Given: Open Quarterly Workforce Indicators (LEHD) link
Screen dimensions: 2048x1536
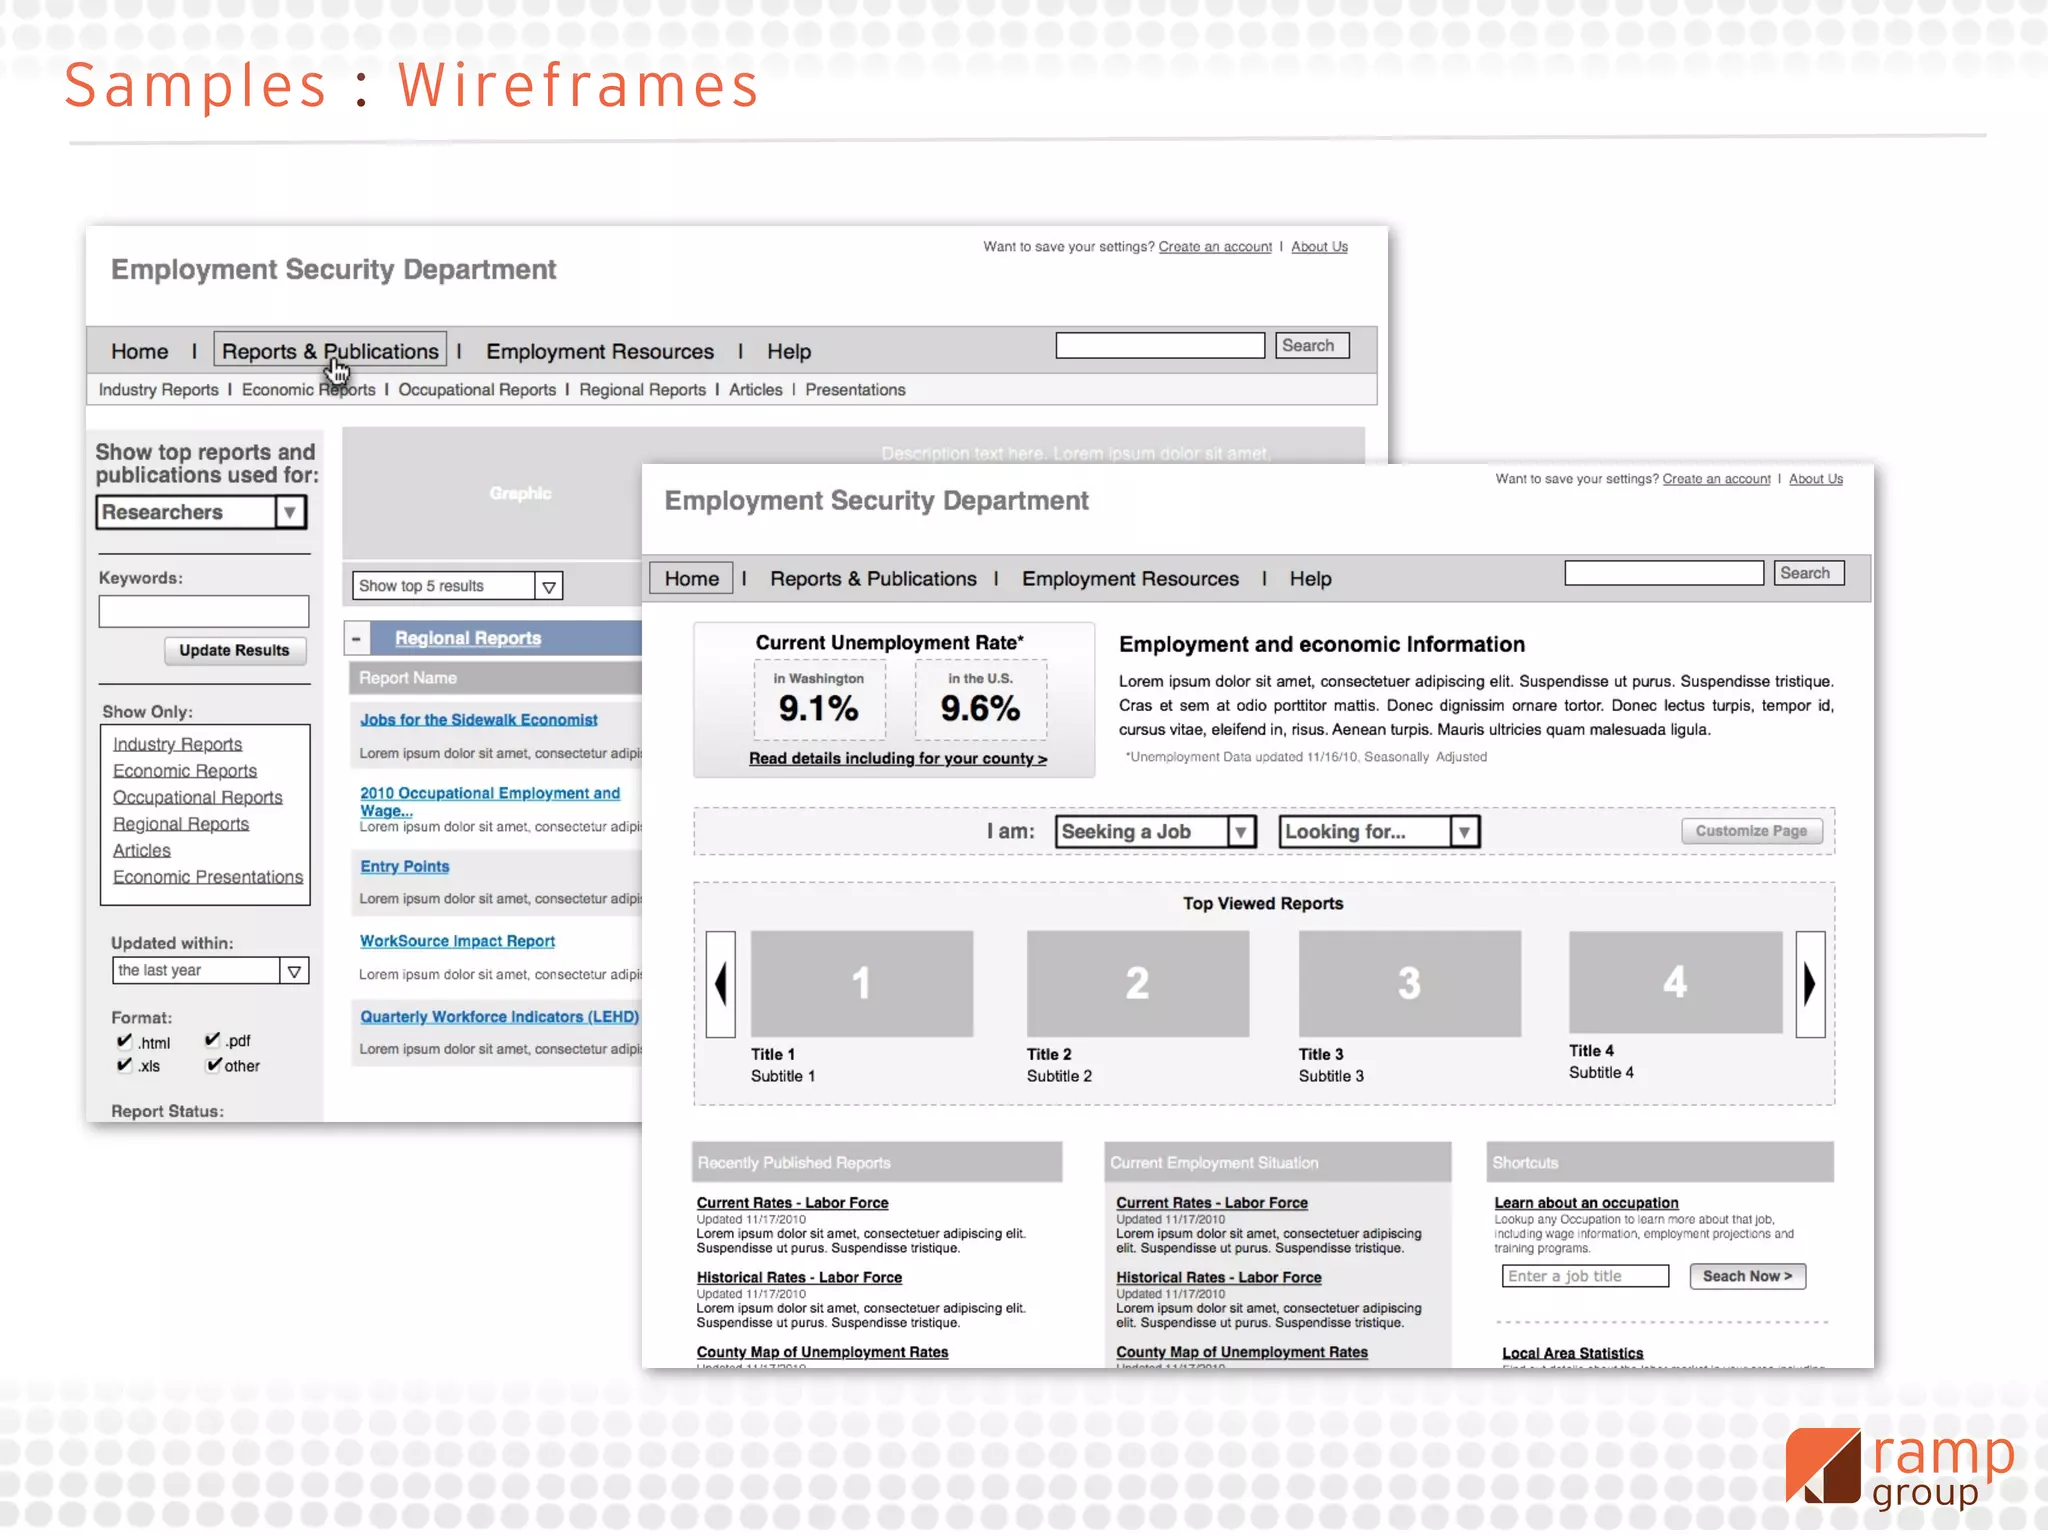Looking at the screenshot, I should pyautogui.click(x=499, y=1017).
